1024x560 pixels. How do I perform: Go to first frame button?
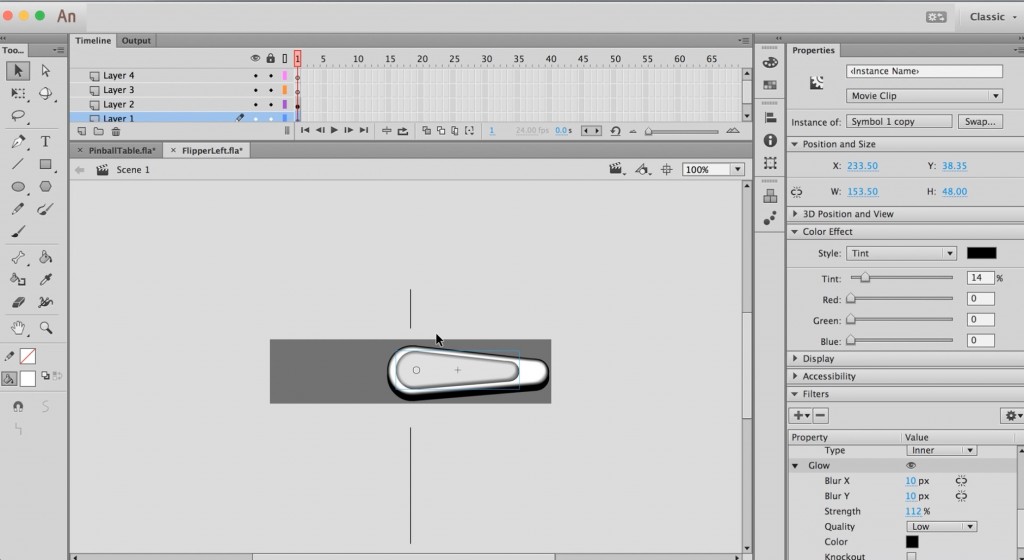click(305, 131)
